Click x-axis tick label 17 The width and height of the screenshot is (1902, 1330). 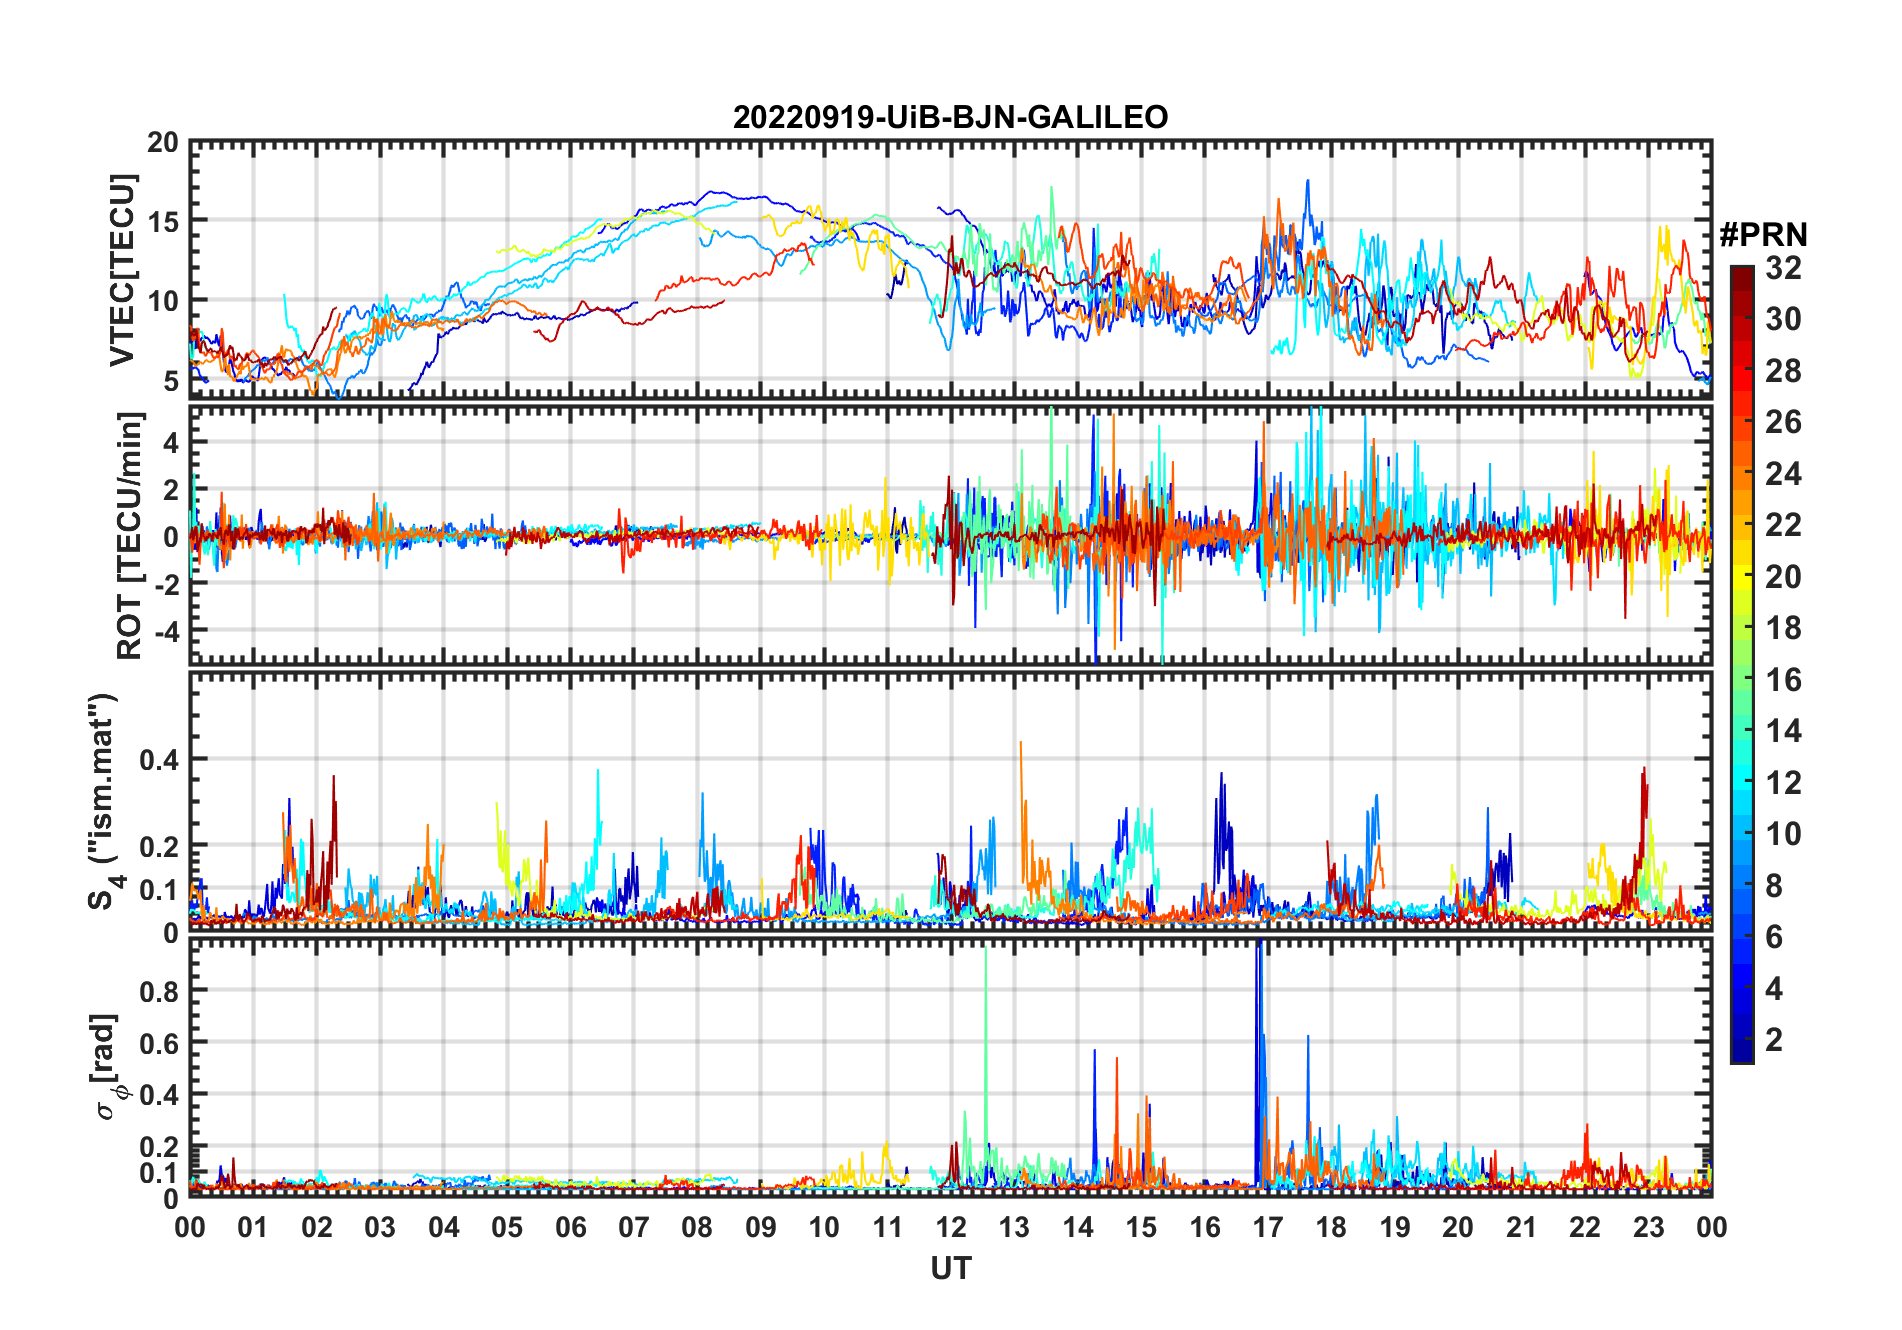tap(1268, 1227)
